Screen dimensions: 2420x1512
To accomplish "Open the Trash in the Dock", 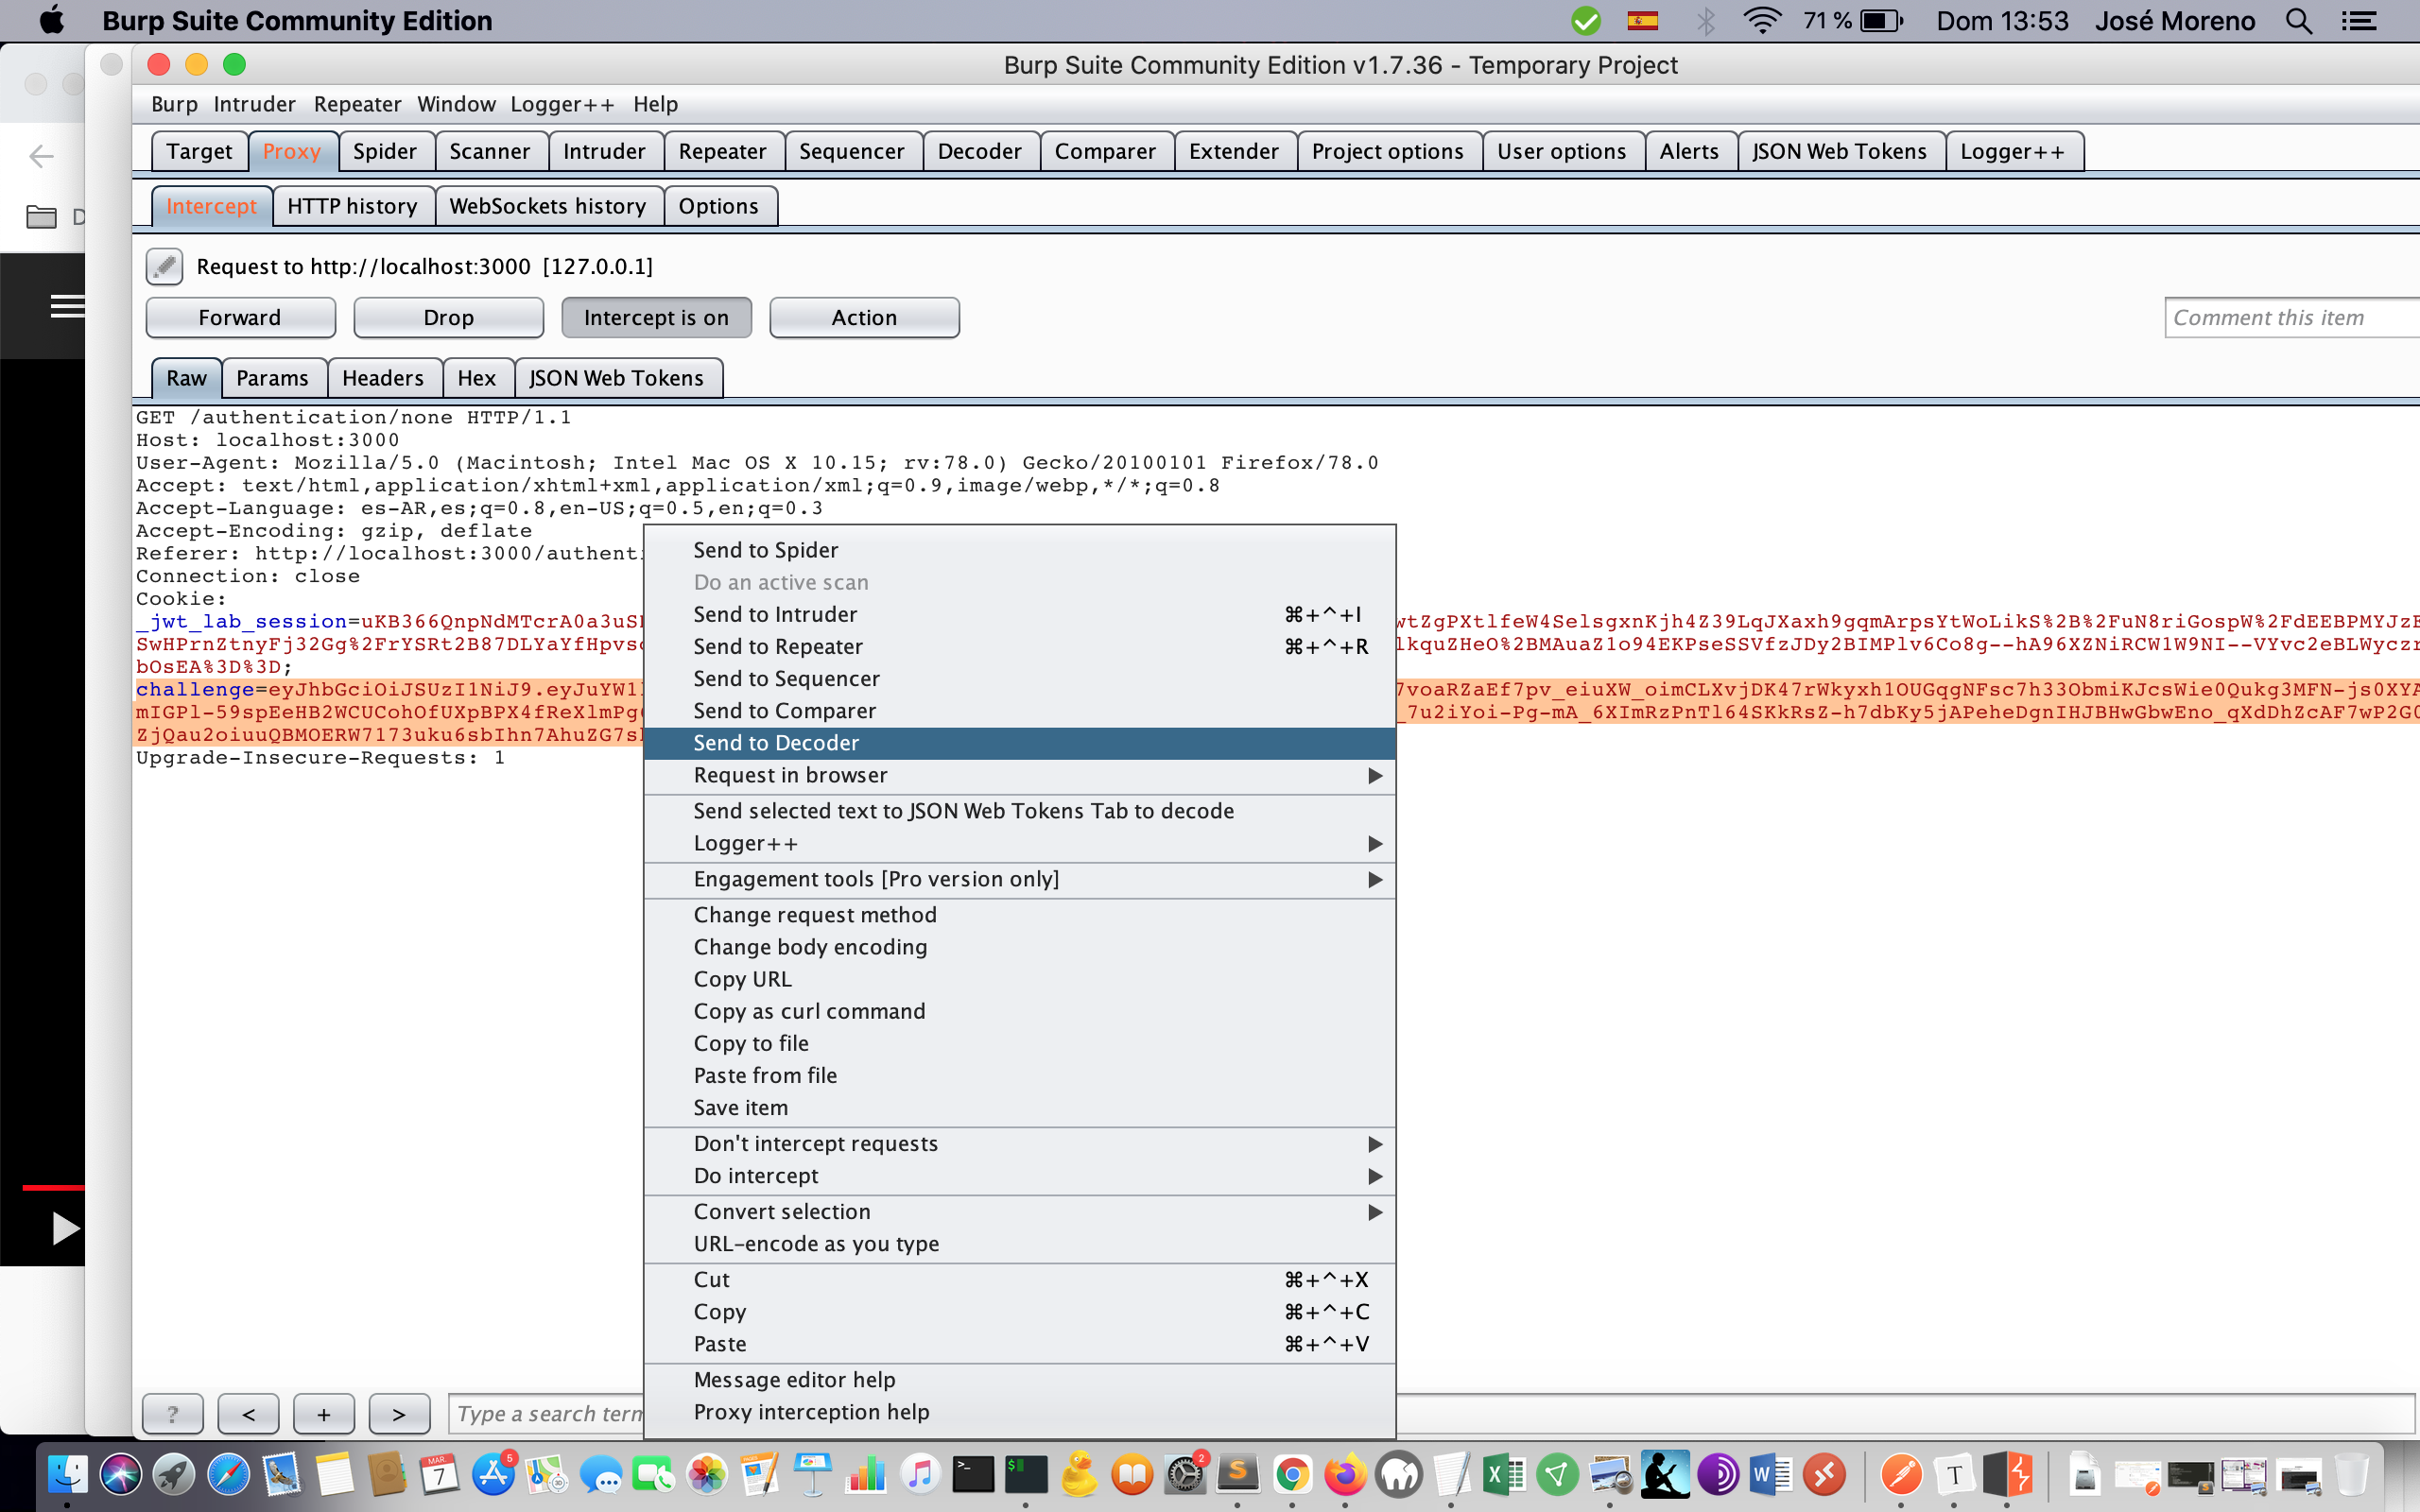I will click(x=2352, y=1474).
